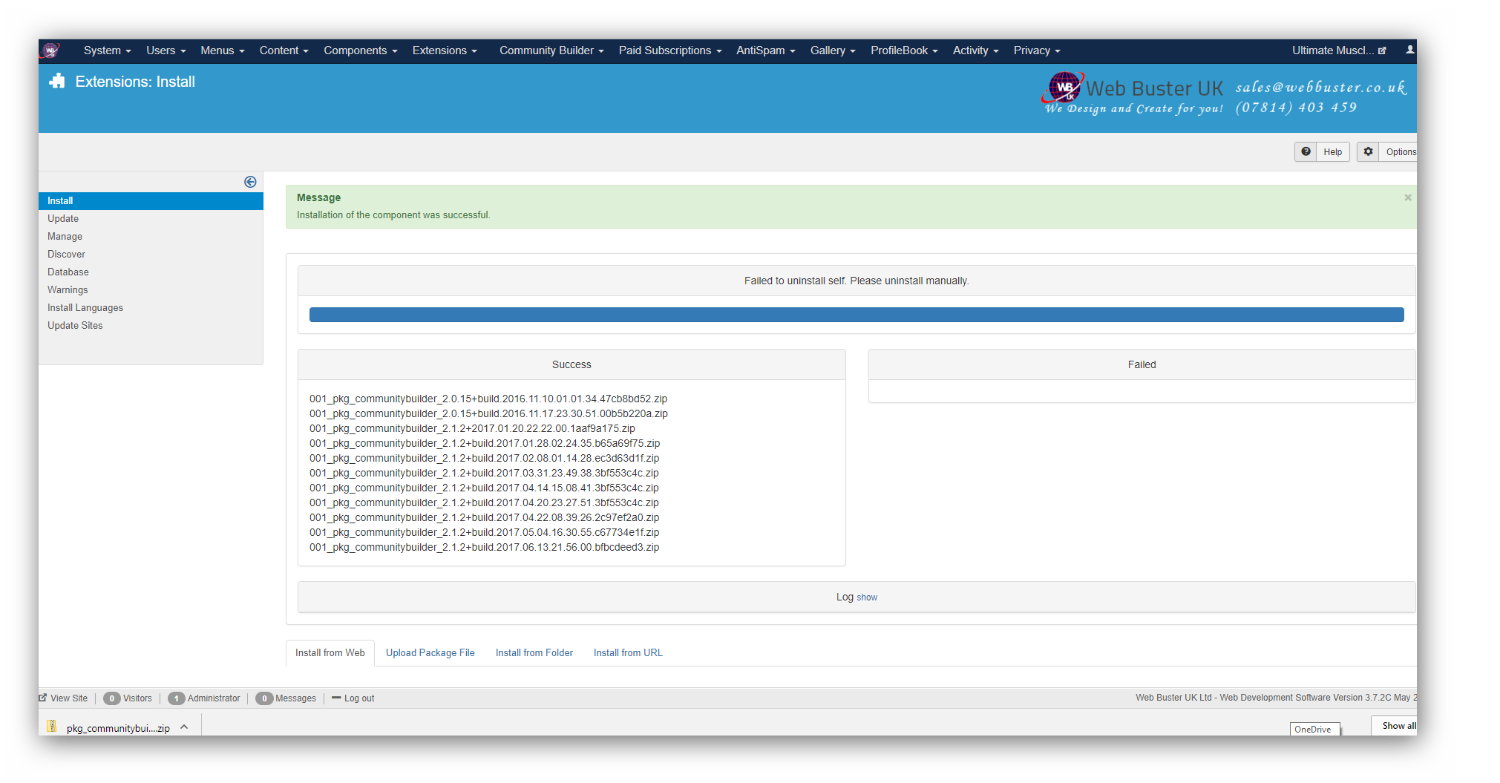Open the ProfileBook menu
Viewport: 1500px width, 783px height.
coord(904,50)
